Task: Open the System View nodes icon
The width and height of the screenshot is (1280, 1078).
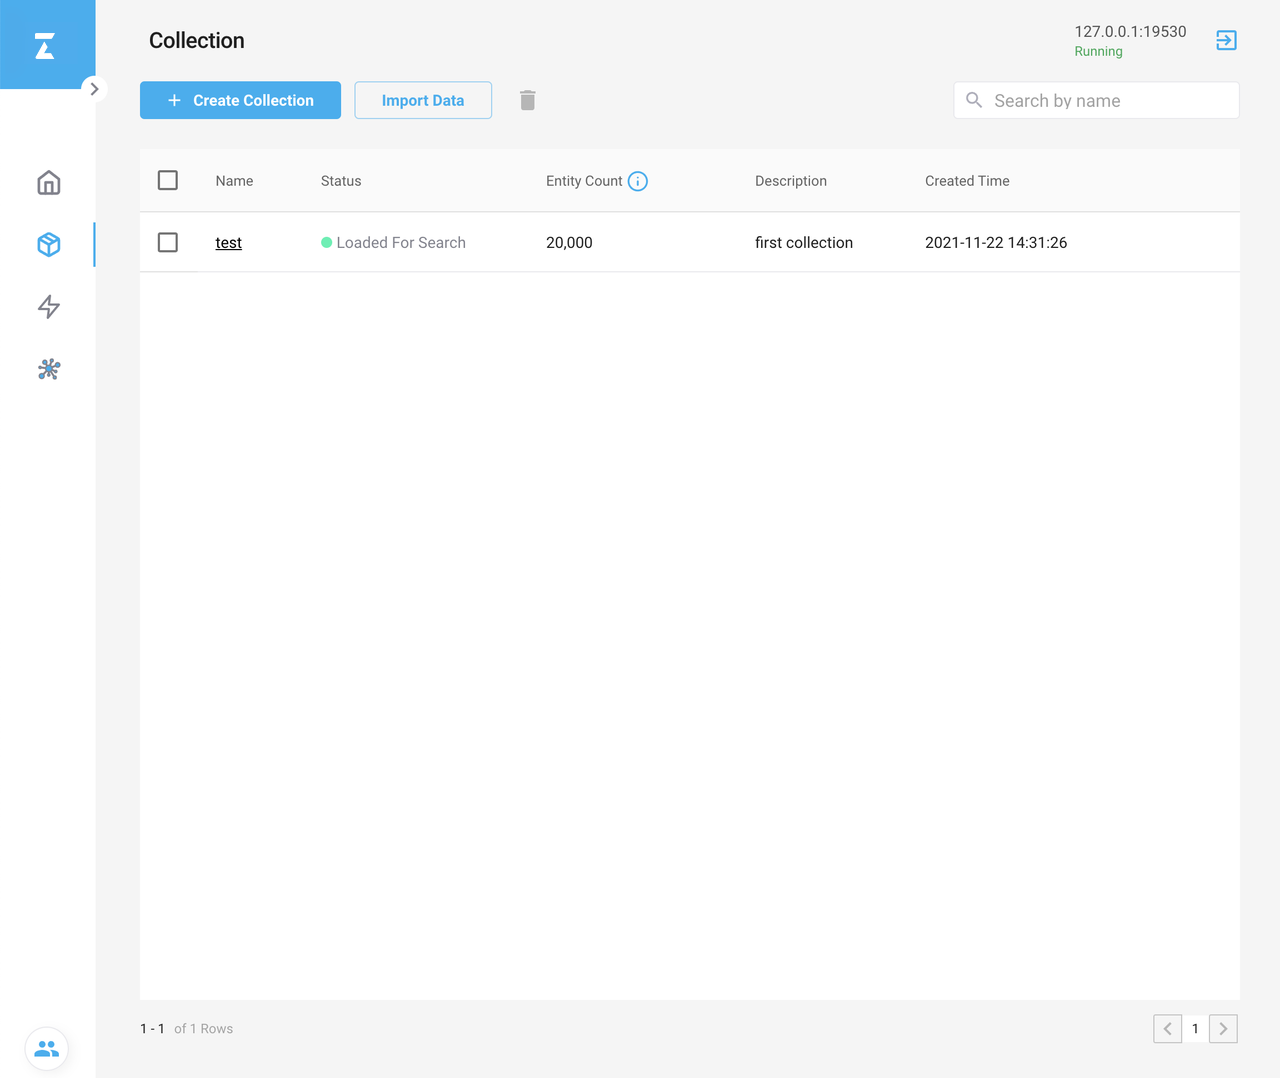Action: [48, 369]
